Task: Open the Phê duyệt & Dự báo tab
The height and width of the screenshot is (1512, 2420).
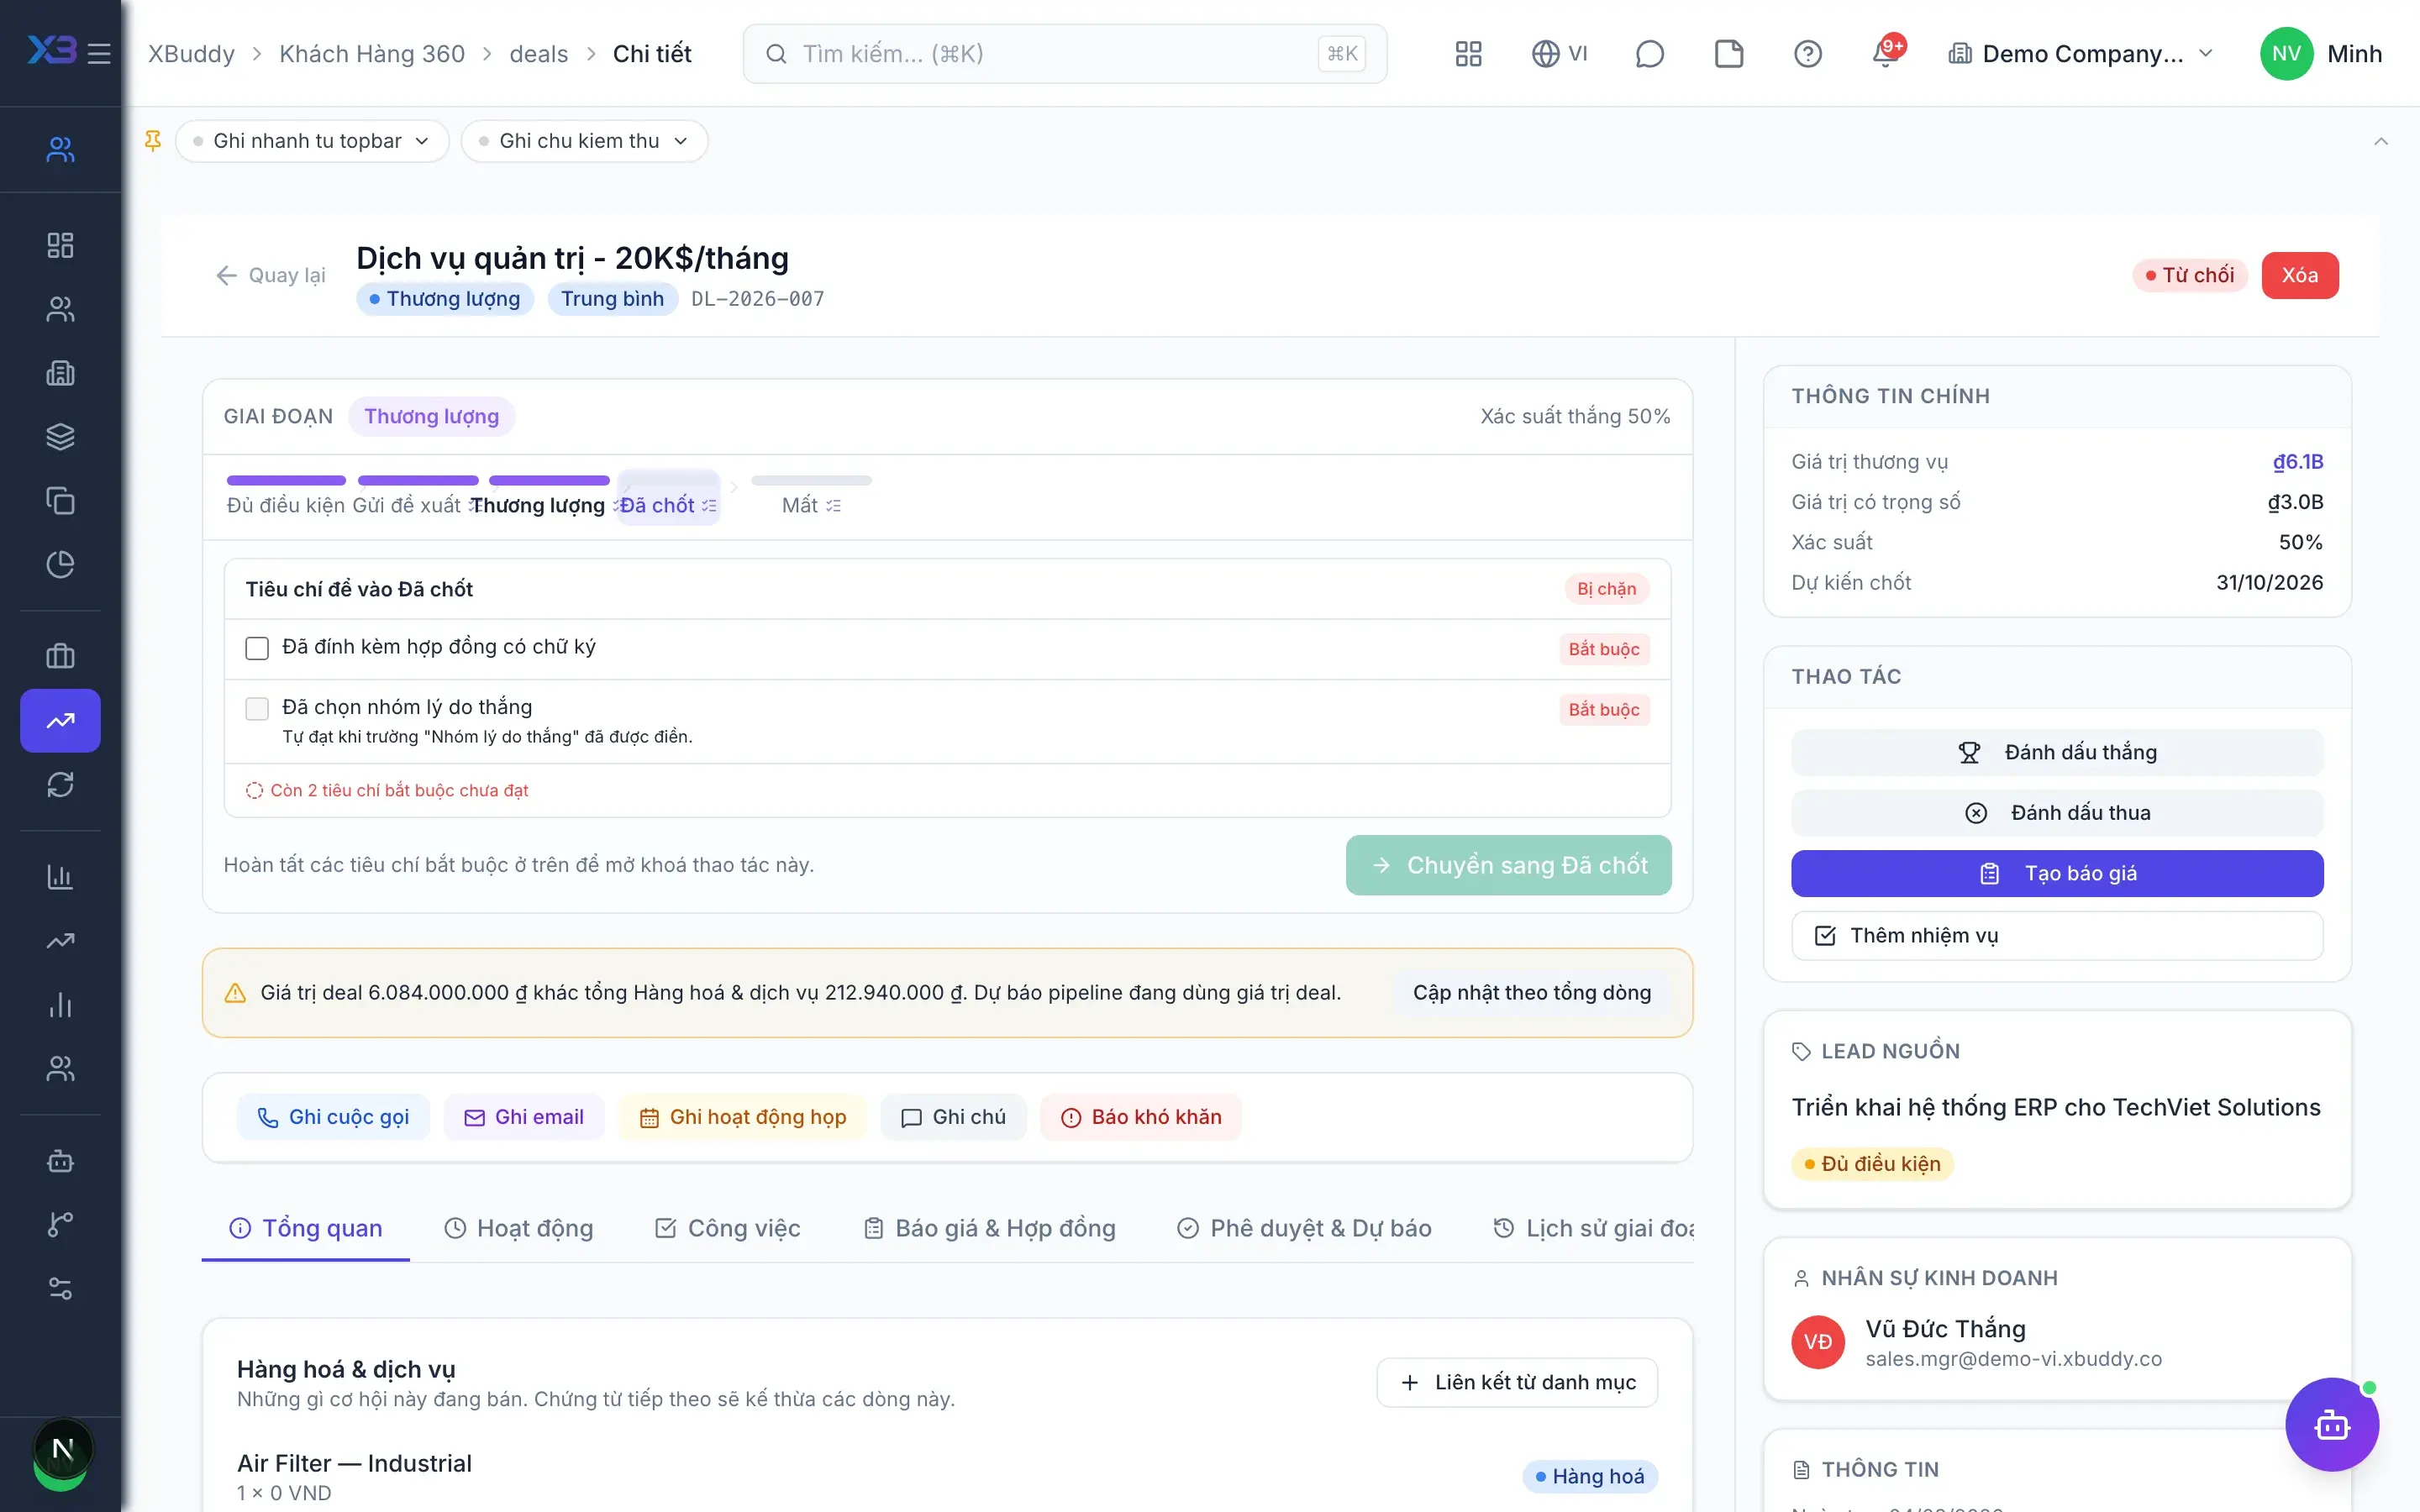Action: point(1304,1228)
